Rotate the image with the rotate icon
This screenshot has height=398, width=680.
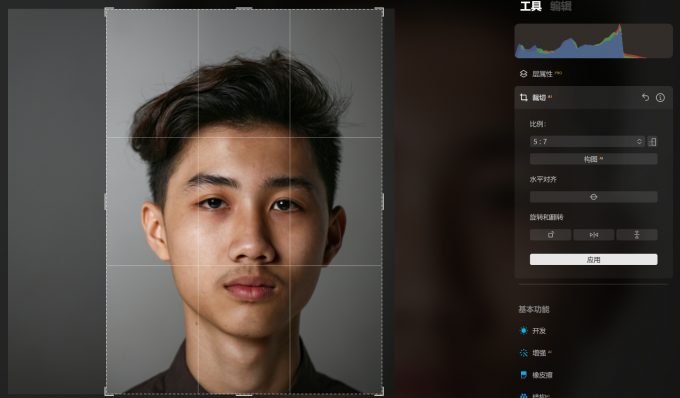pos(550,235)
